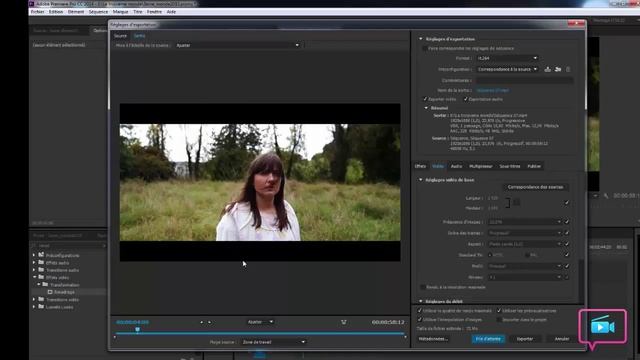Open the Fichier menu

point(38,12)
